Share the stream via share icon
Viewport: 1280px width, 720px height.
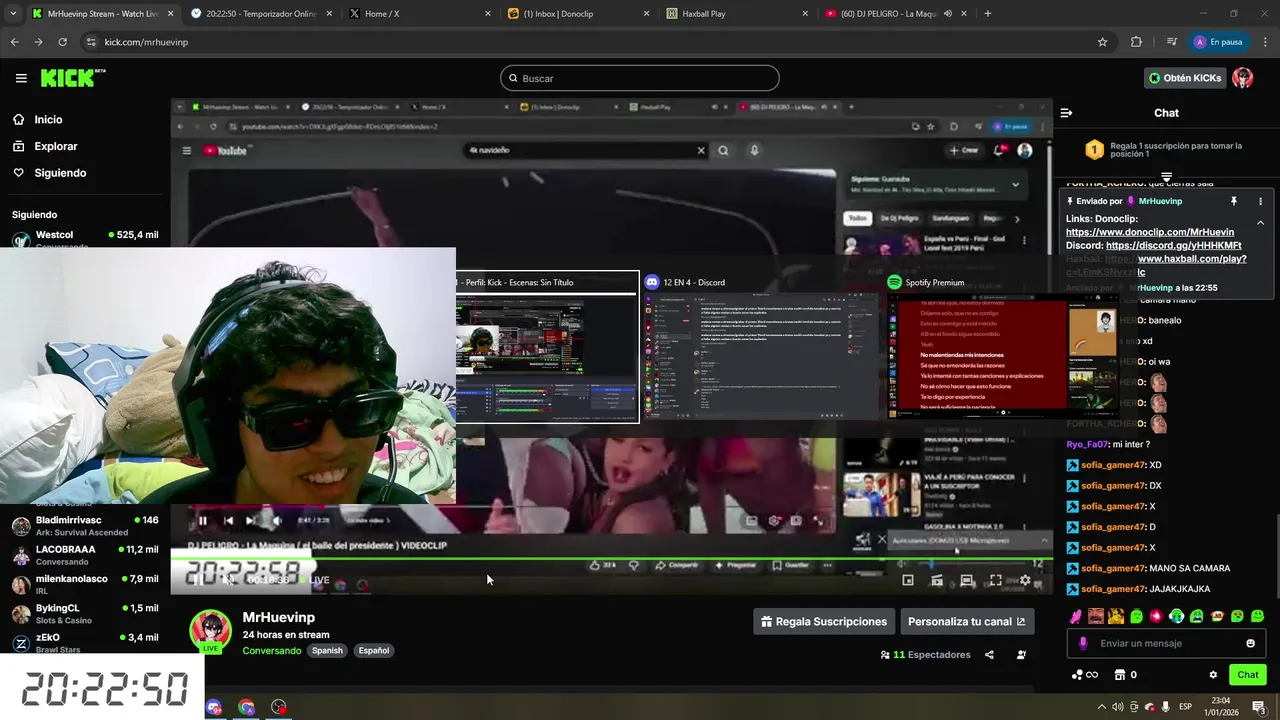989,655
